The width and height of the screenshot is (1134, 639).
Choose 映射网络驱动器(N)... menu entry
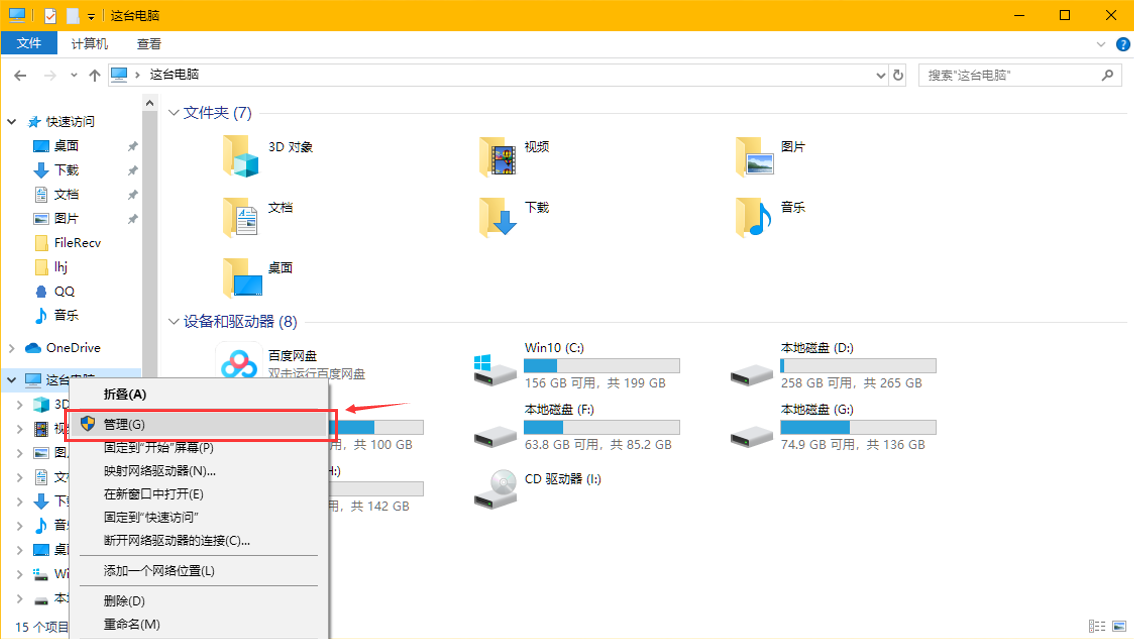(199, 471)
